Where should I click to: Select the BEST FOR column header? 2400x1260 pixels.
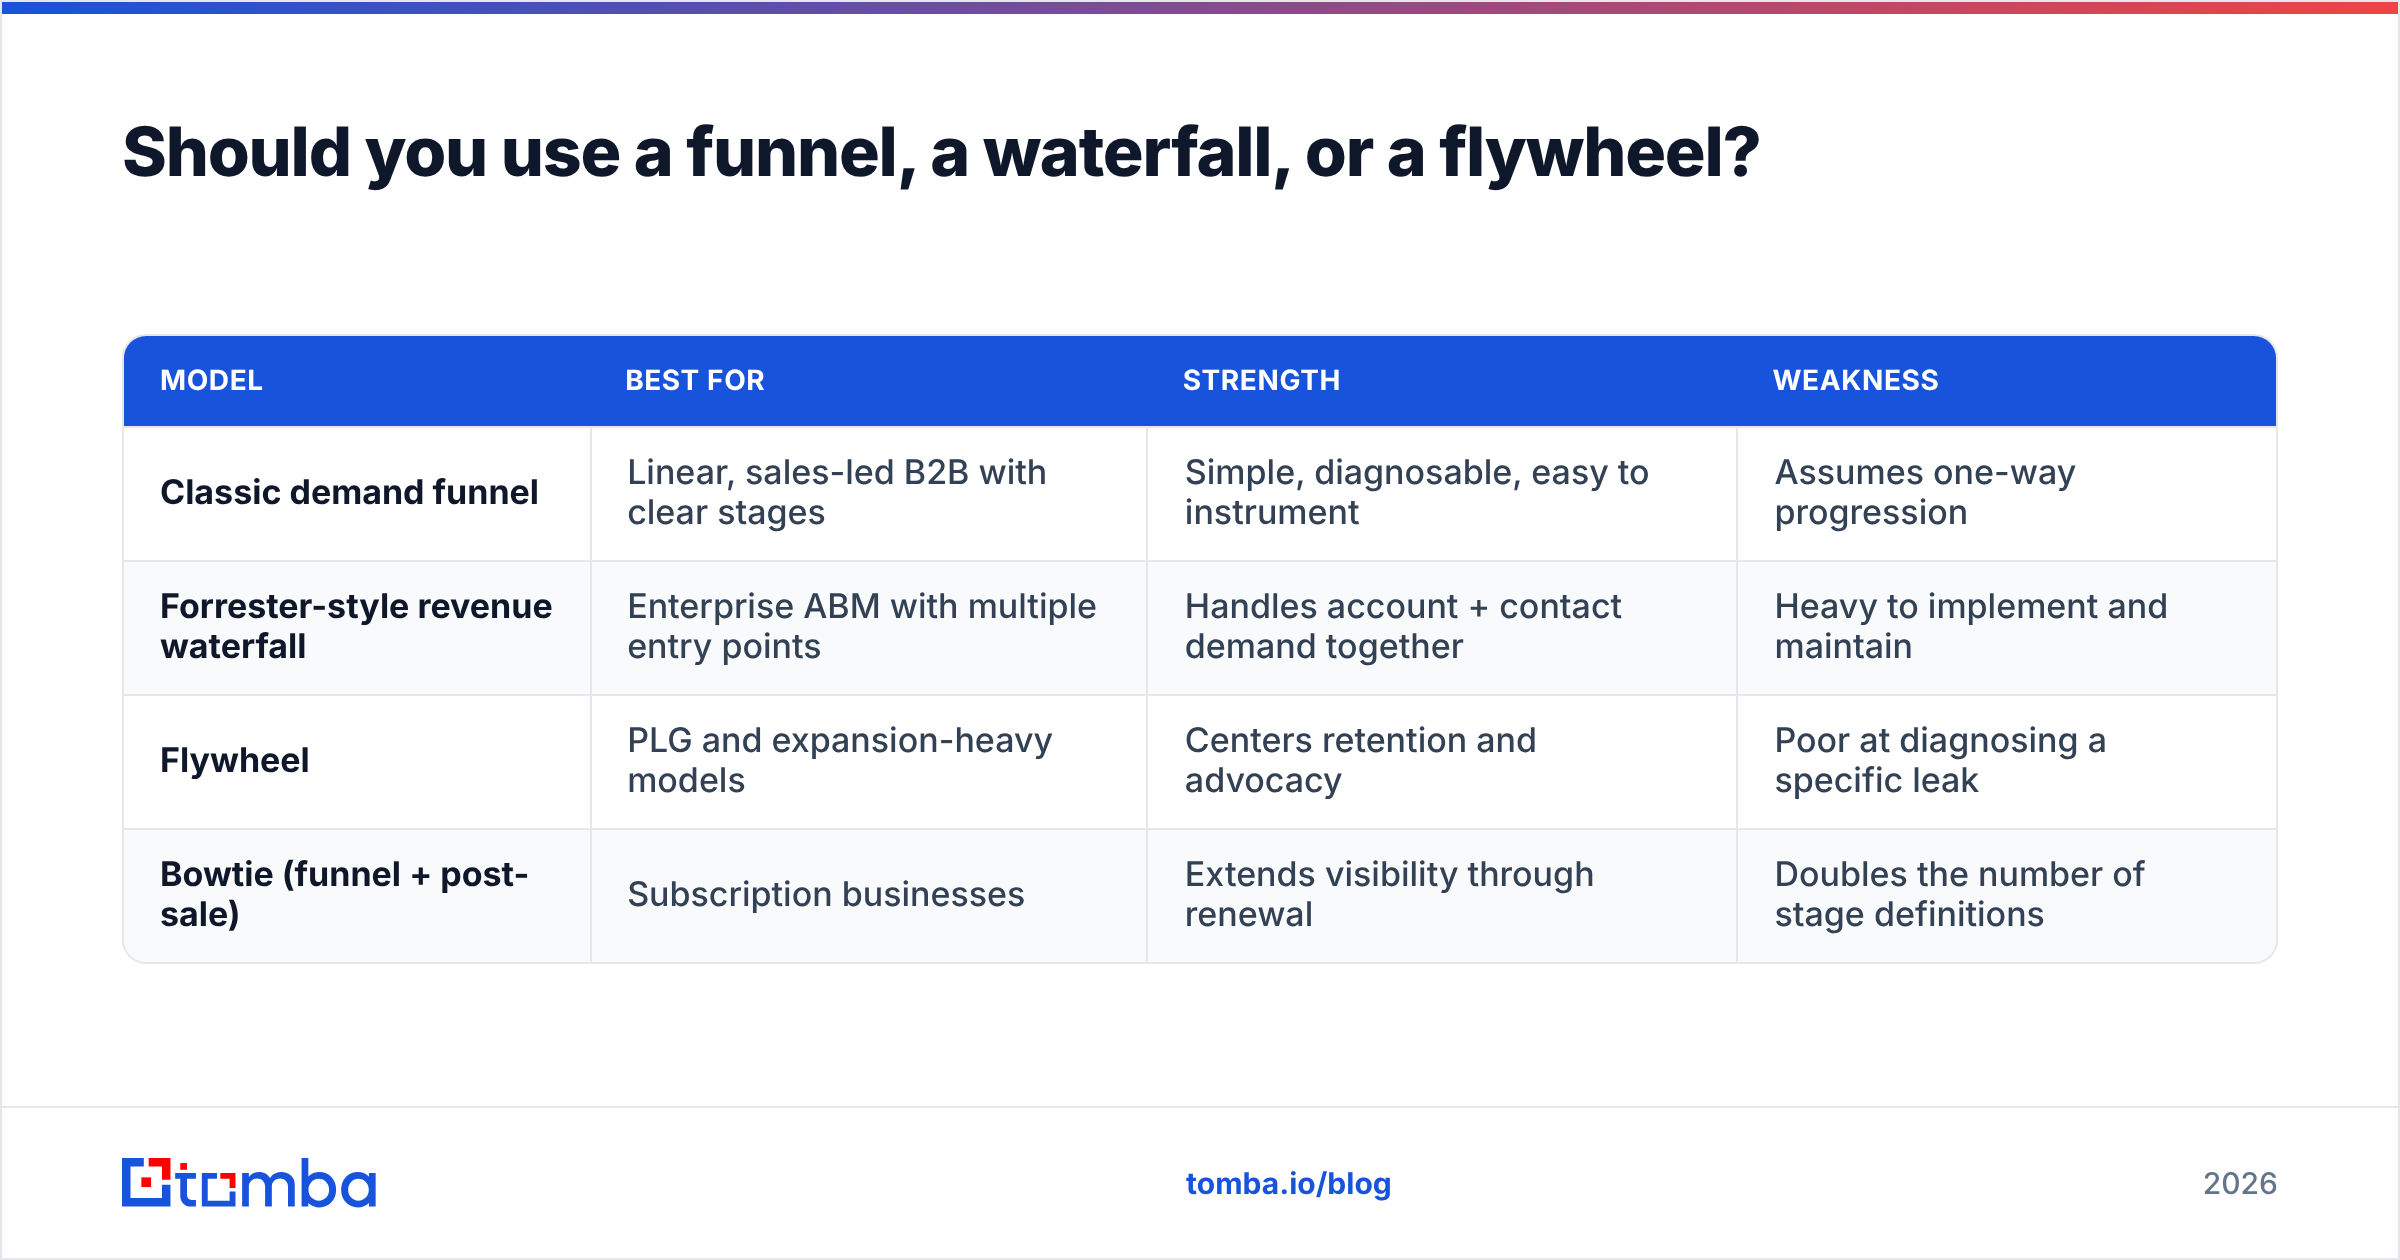[695, 380]
